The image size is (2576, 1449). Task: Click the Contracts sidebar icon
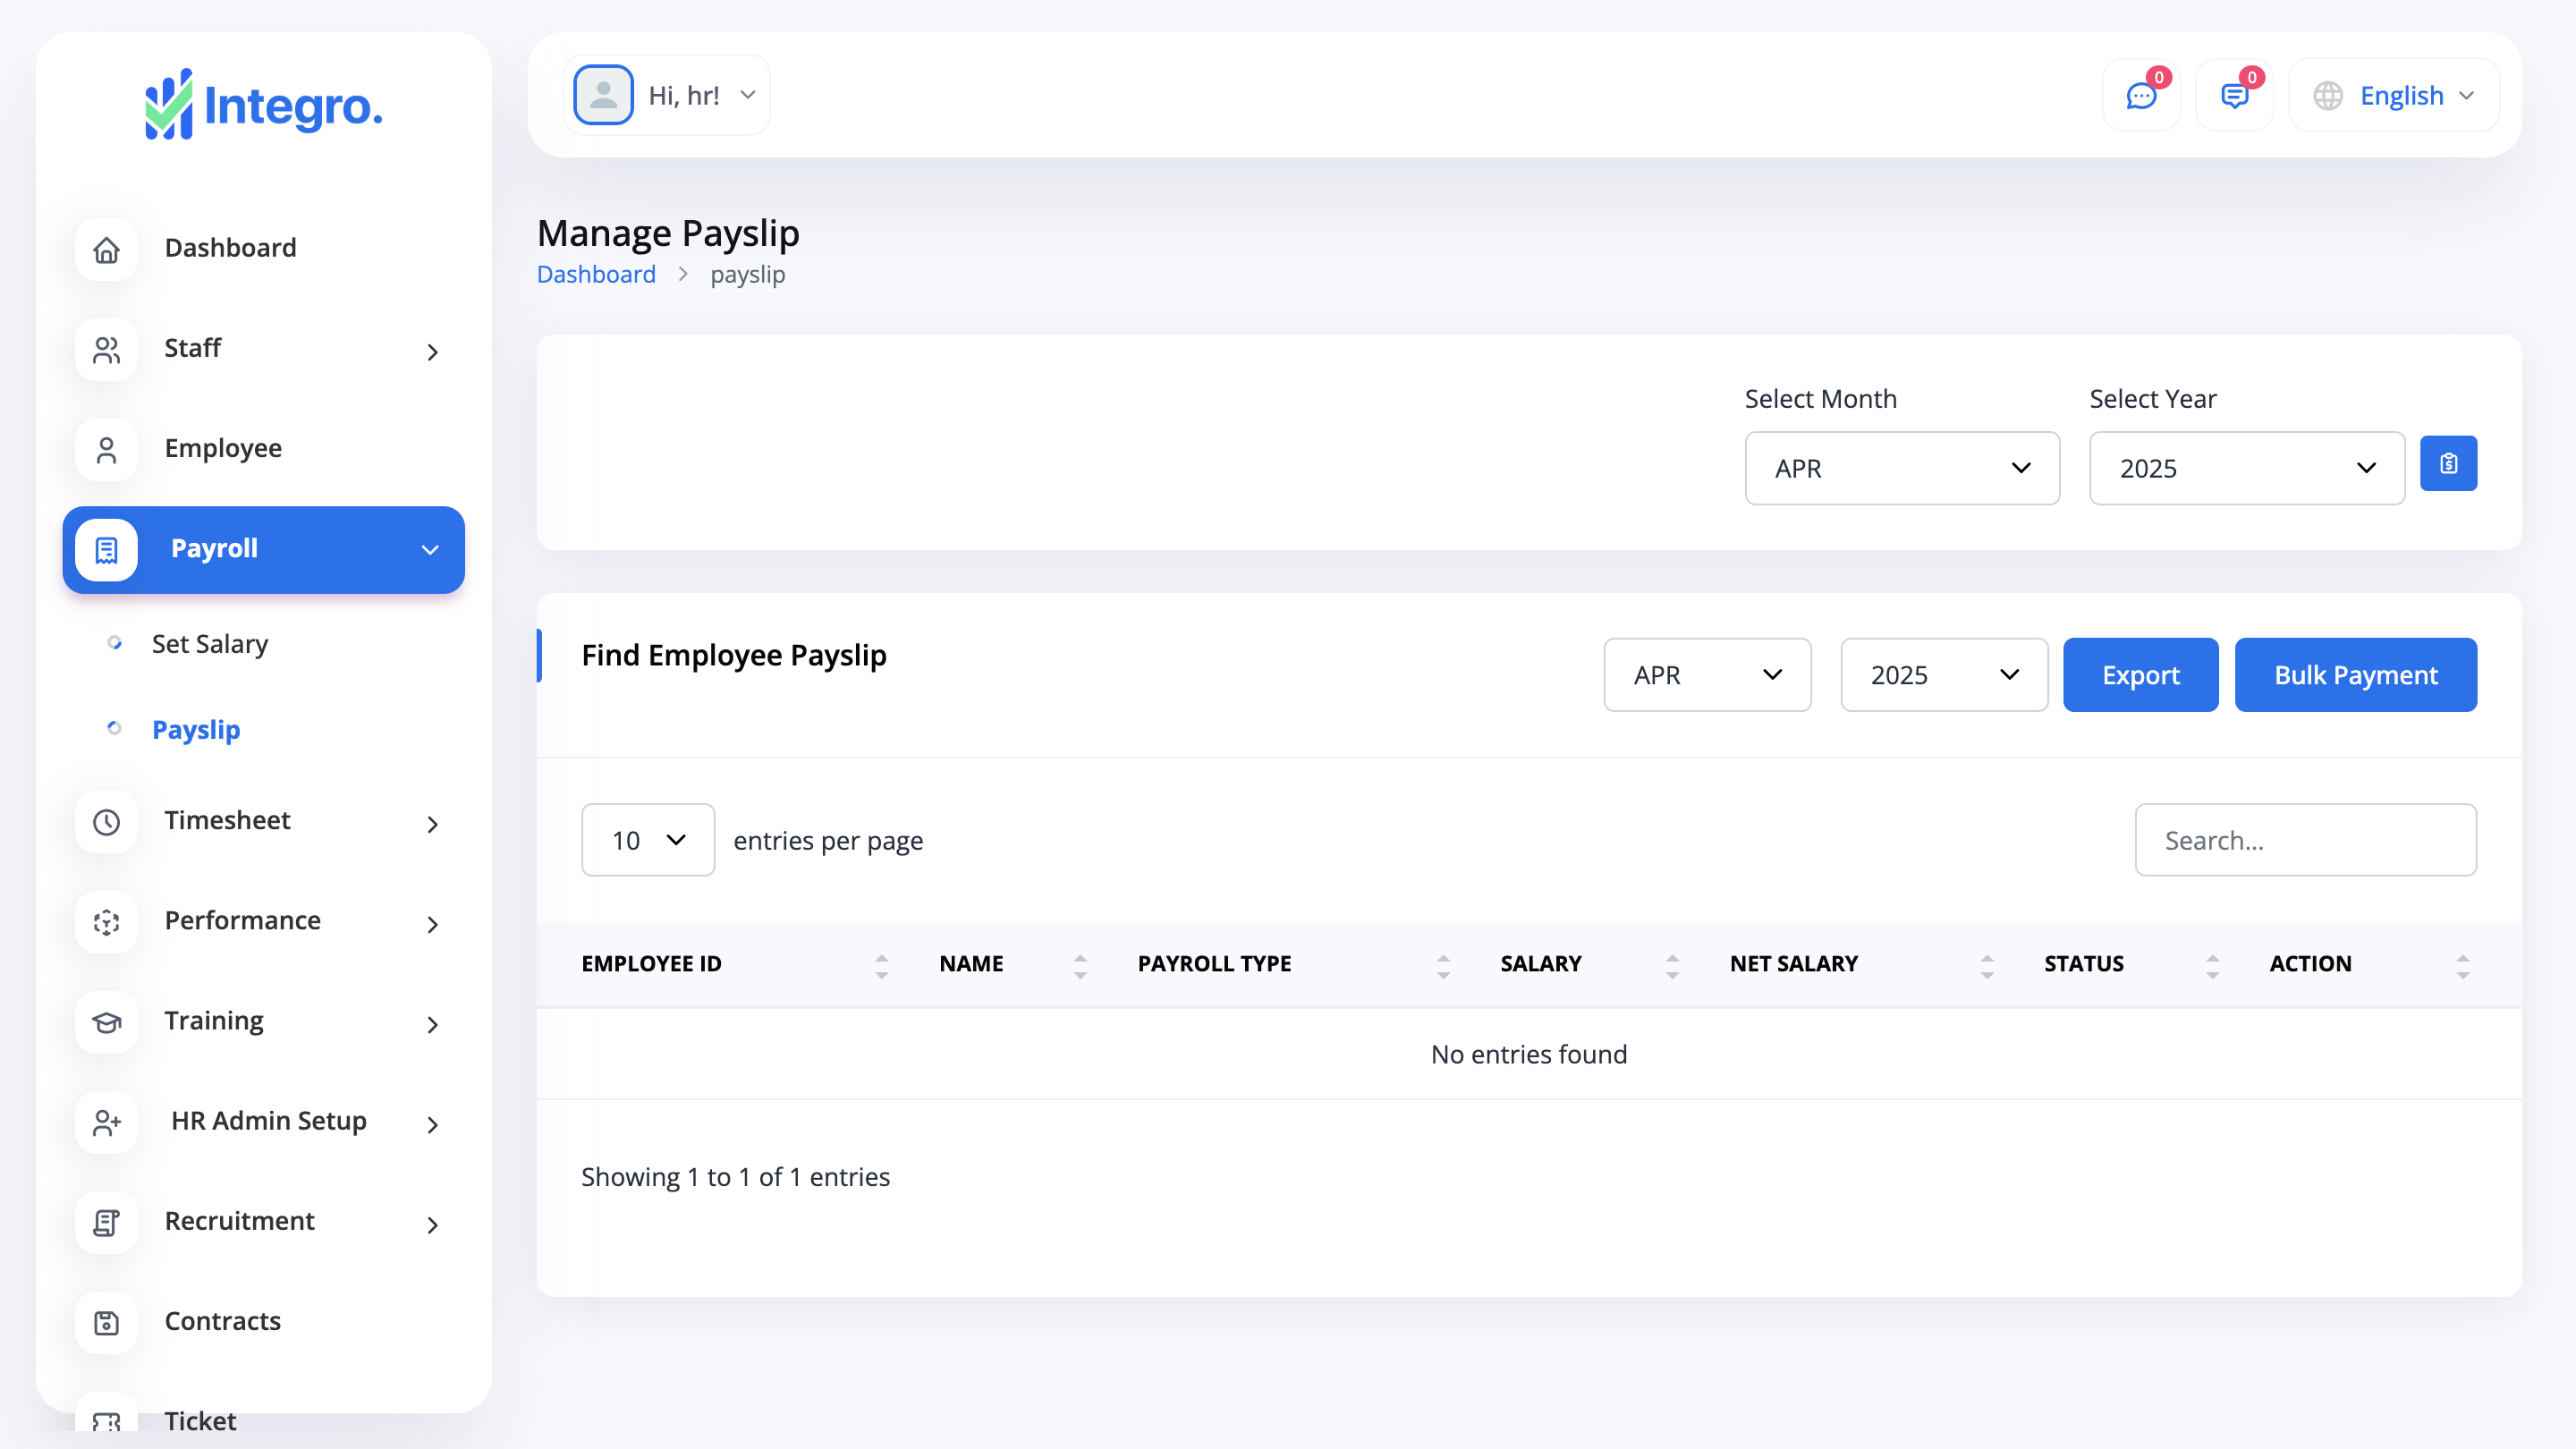click(x=106, y=1322)
